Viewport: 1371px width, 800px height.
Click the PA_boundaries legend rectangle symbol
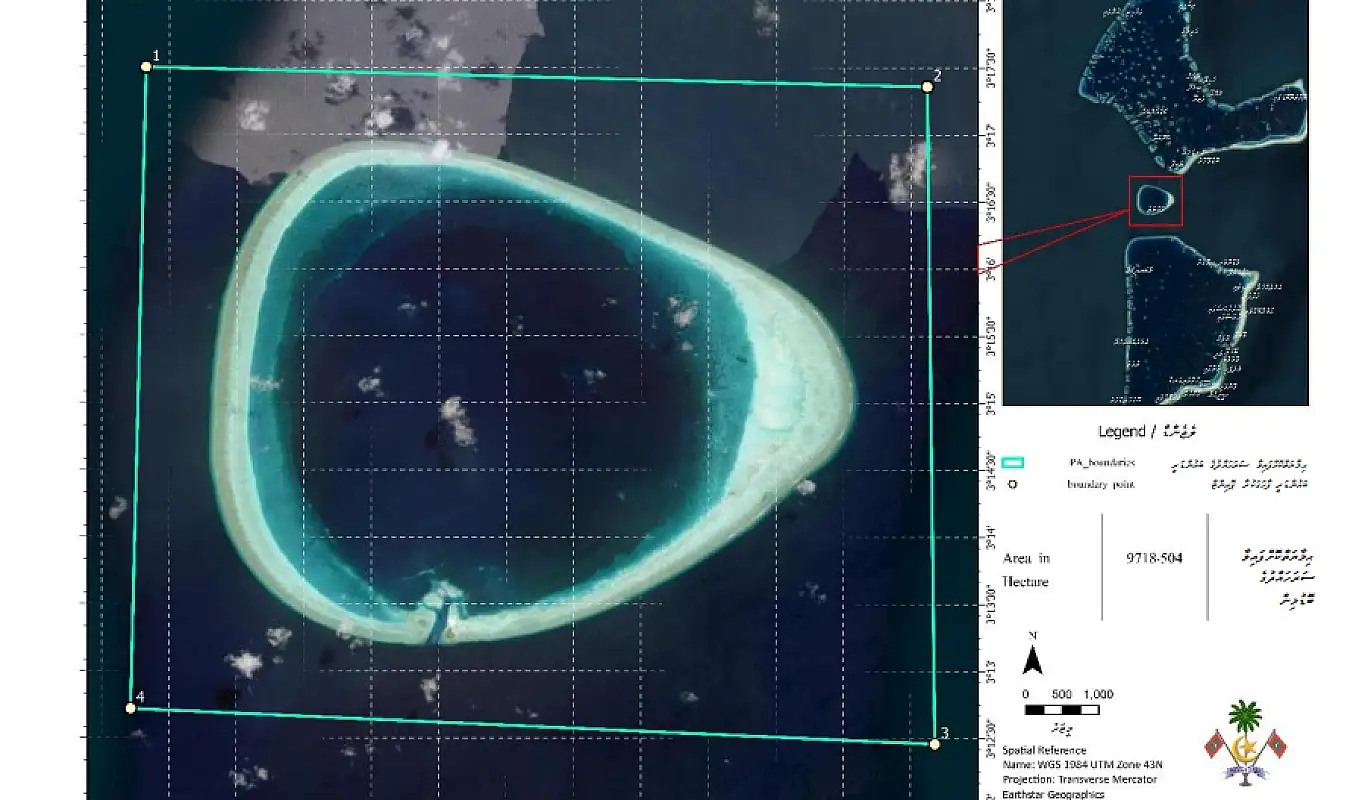click(1013, 463)
